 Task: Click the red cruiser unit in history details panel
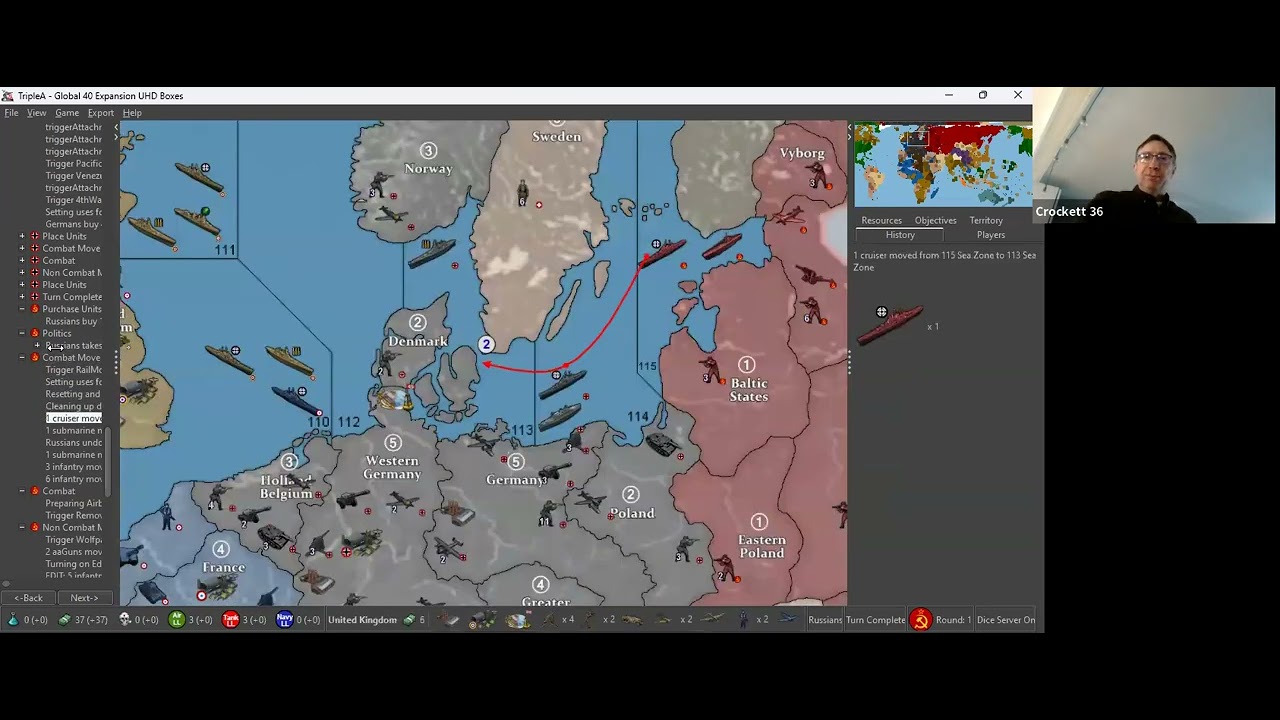pos(889,327)
